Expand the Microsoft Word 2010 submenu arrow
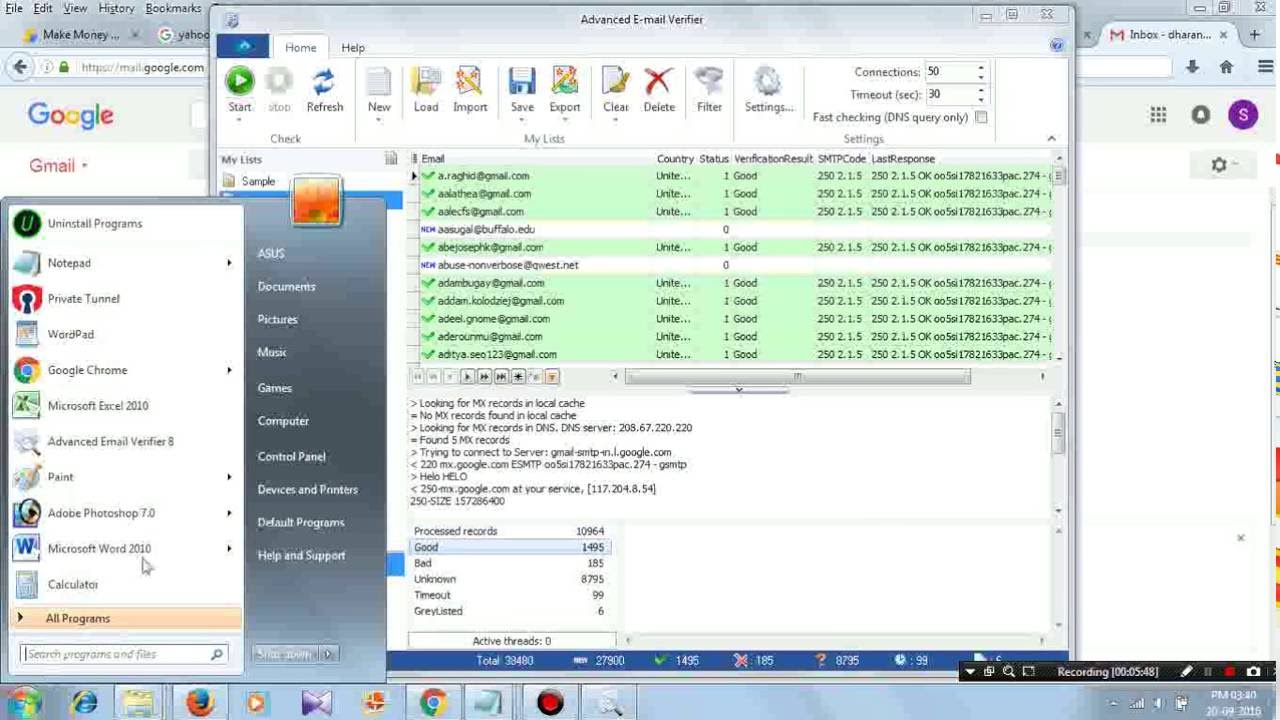 click(229, 549)
